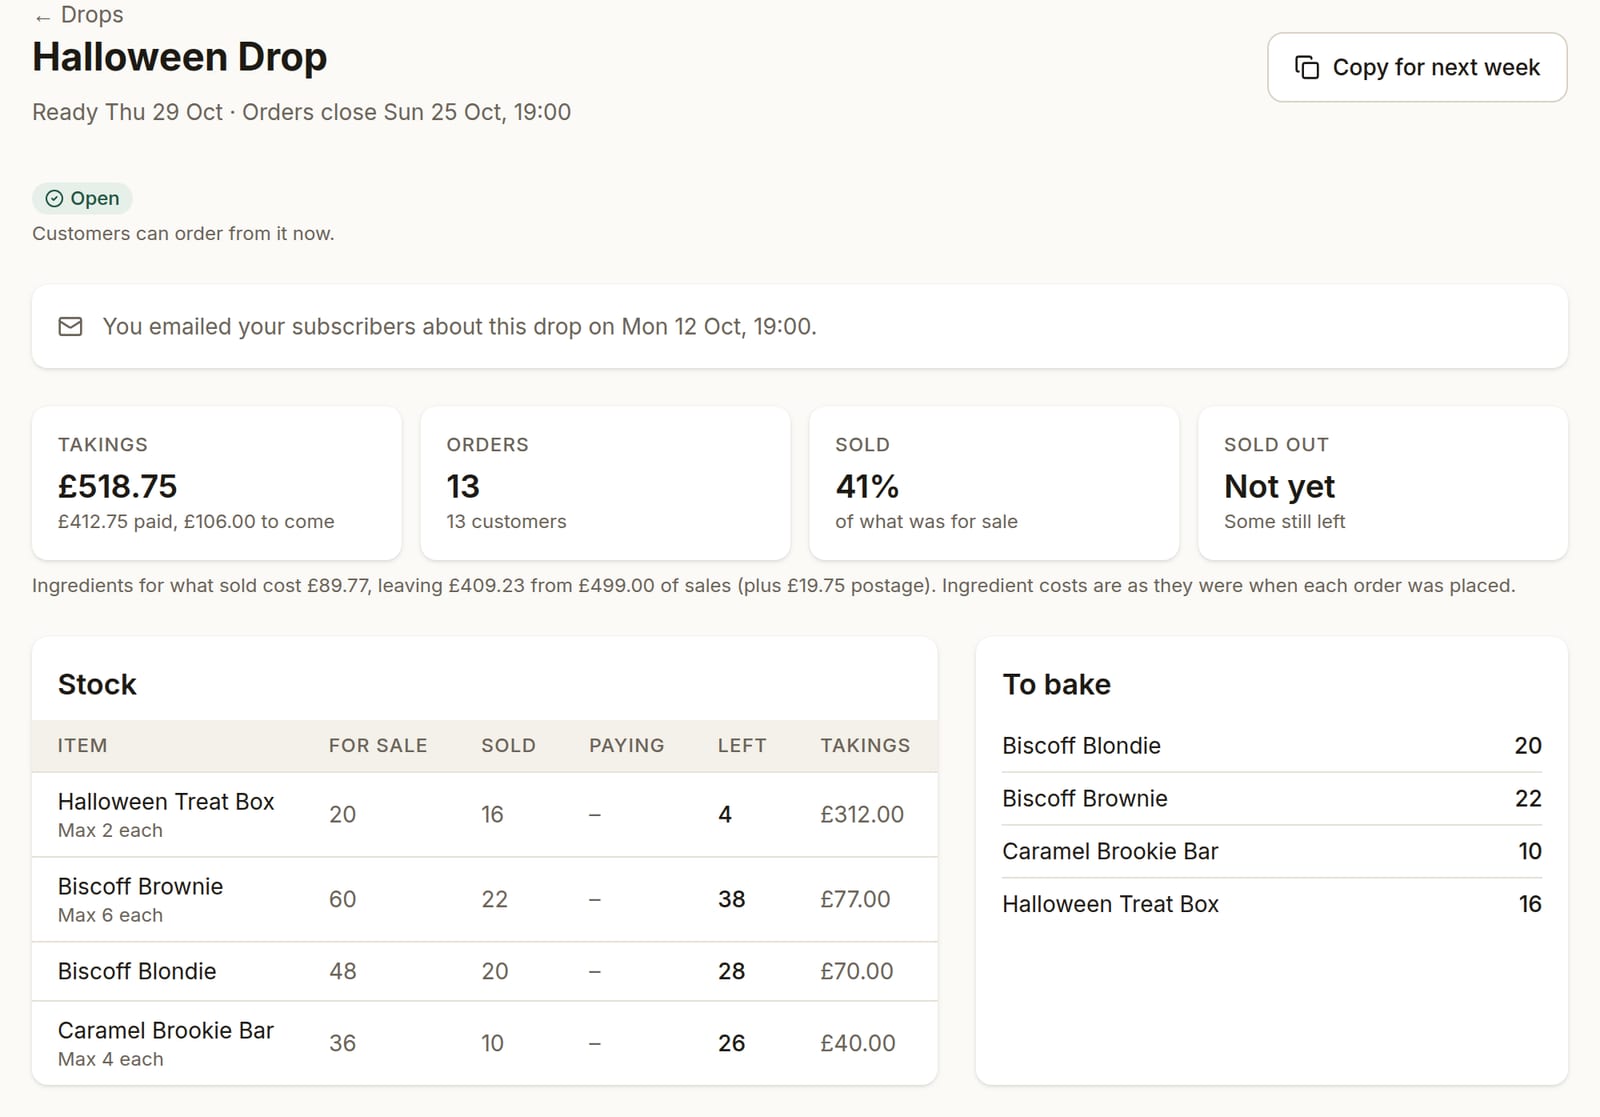Click the ITEM column header
Image resolution: width=1600 pixels, height=1117 pixels.
pyautogui.click(x=82, y=745)
